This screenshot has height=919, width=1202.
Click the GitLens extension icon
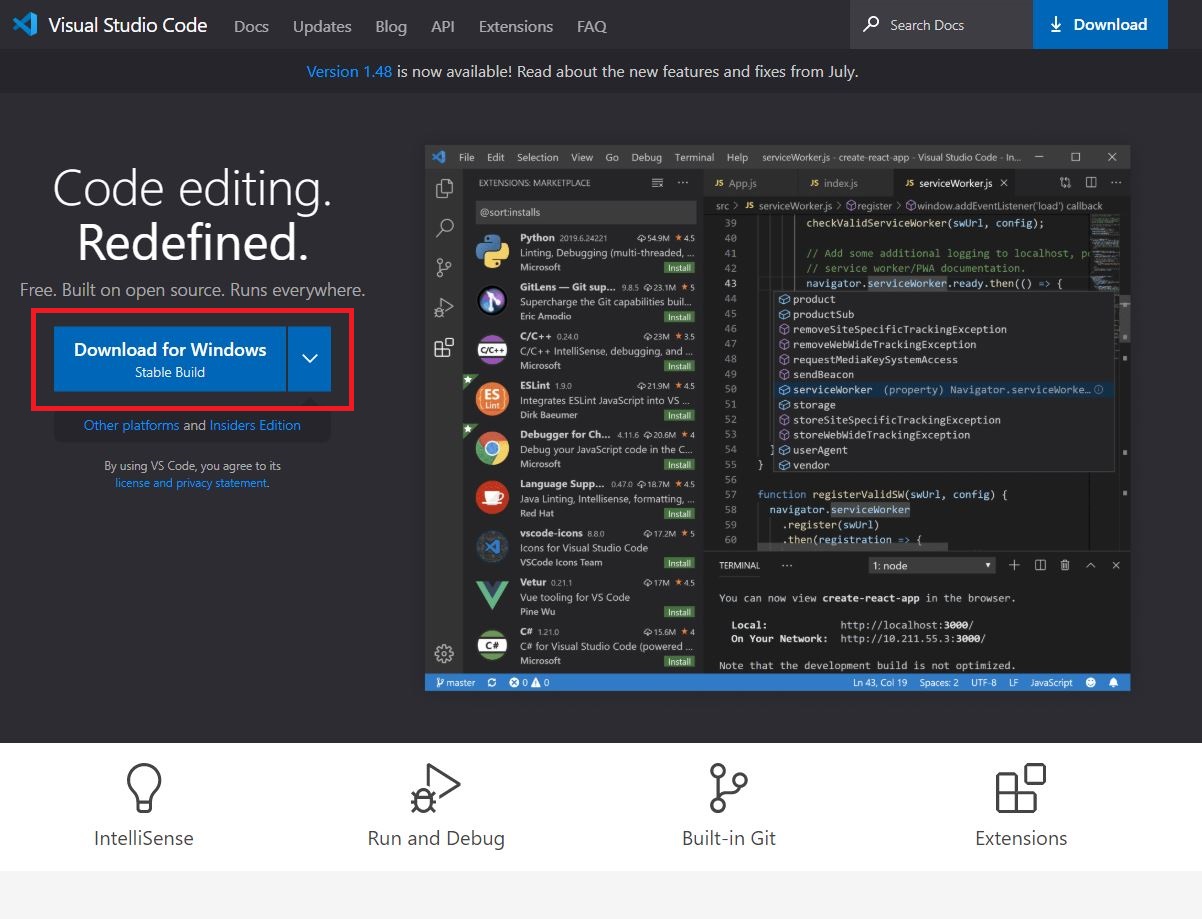tap(492, 300)
